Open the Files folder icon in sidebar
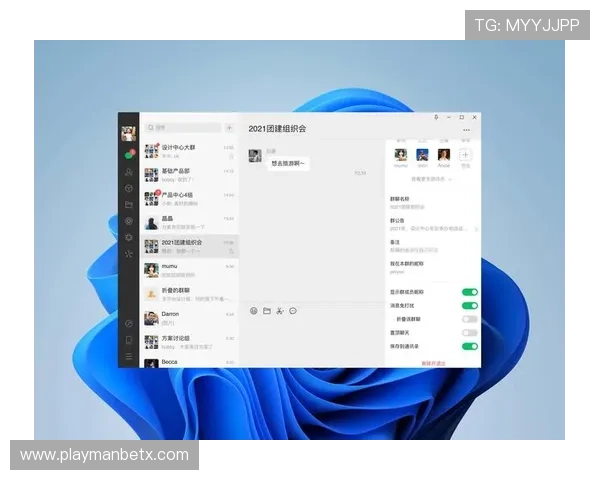 [129, 204]
